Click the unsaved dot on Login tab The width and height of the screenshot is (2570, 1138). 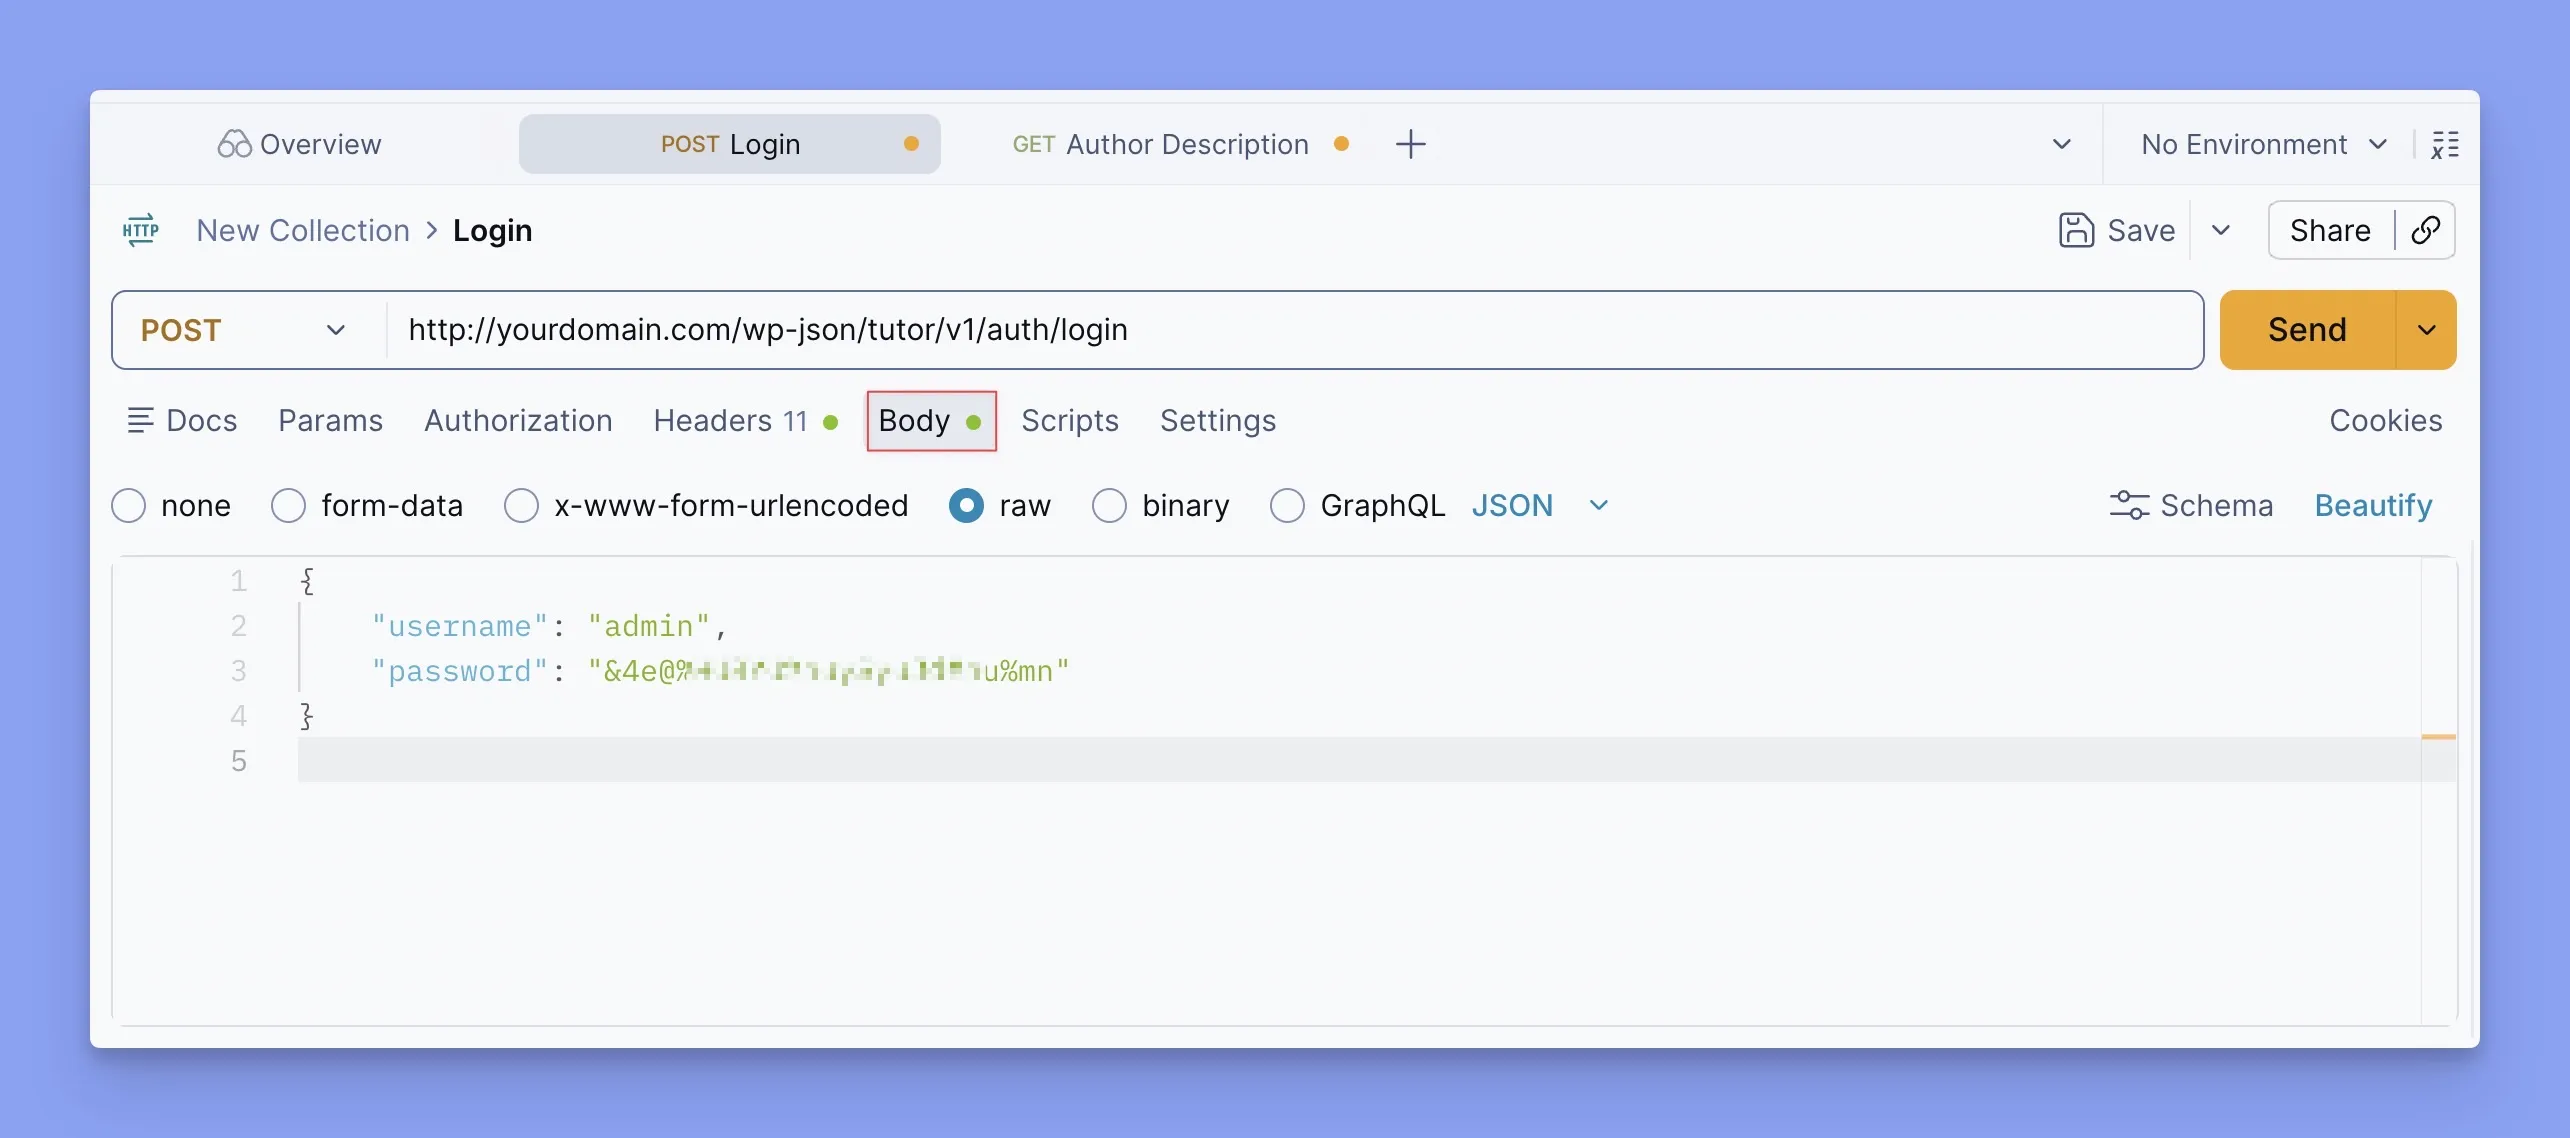(x=911, y=144)
